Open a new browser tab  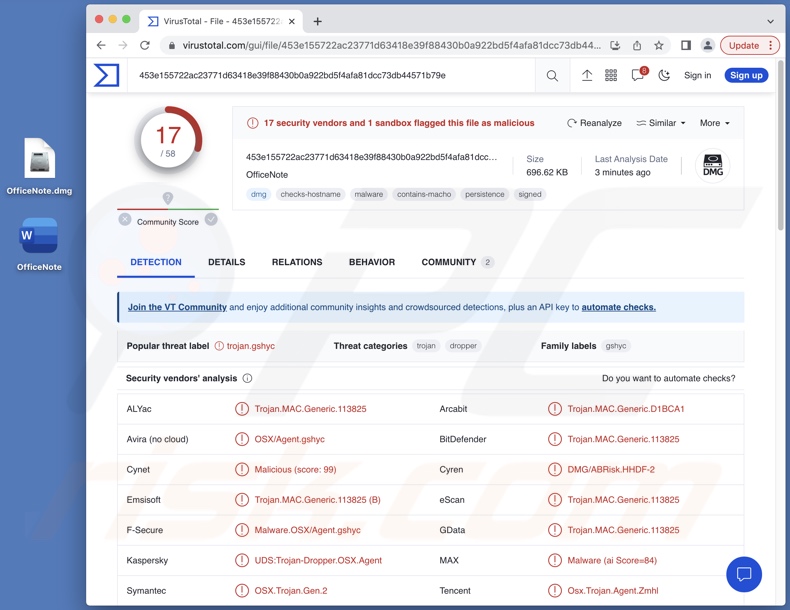[317, 21]
